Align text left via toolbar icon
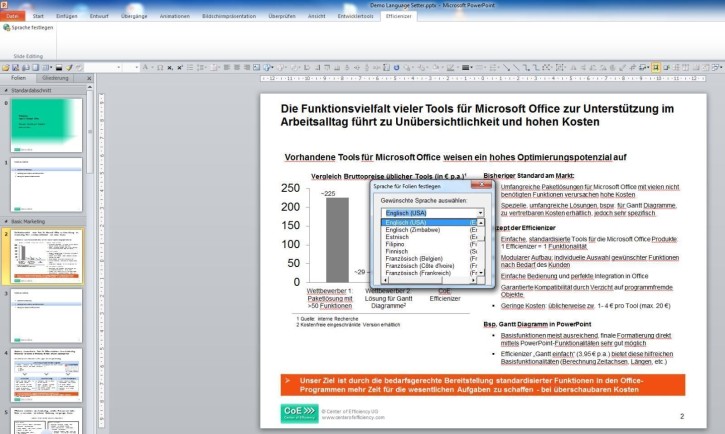 (227, 67)
